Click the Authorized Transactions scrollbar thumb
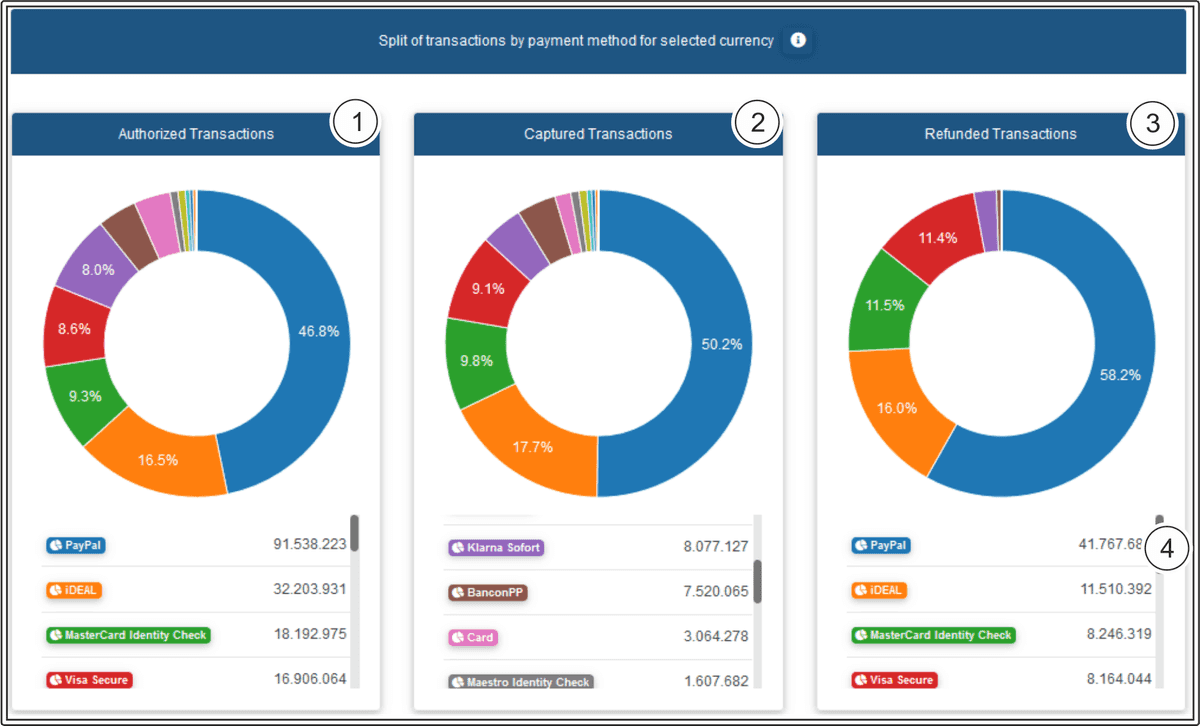 coord(354,533)
